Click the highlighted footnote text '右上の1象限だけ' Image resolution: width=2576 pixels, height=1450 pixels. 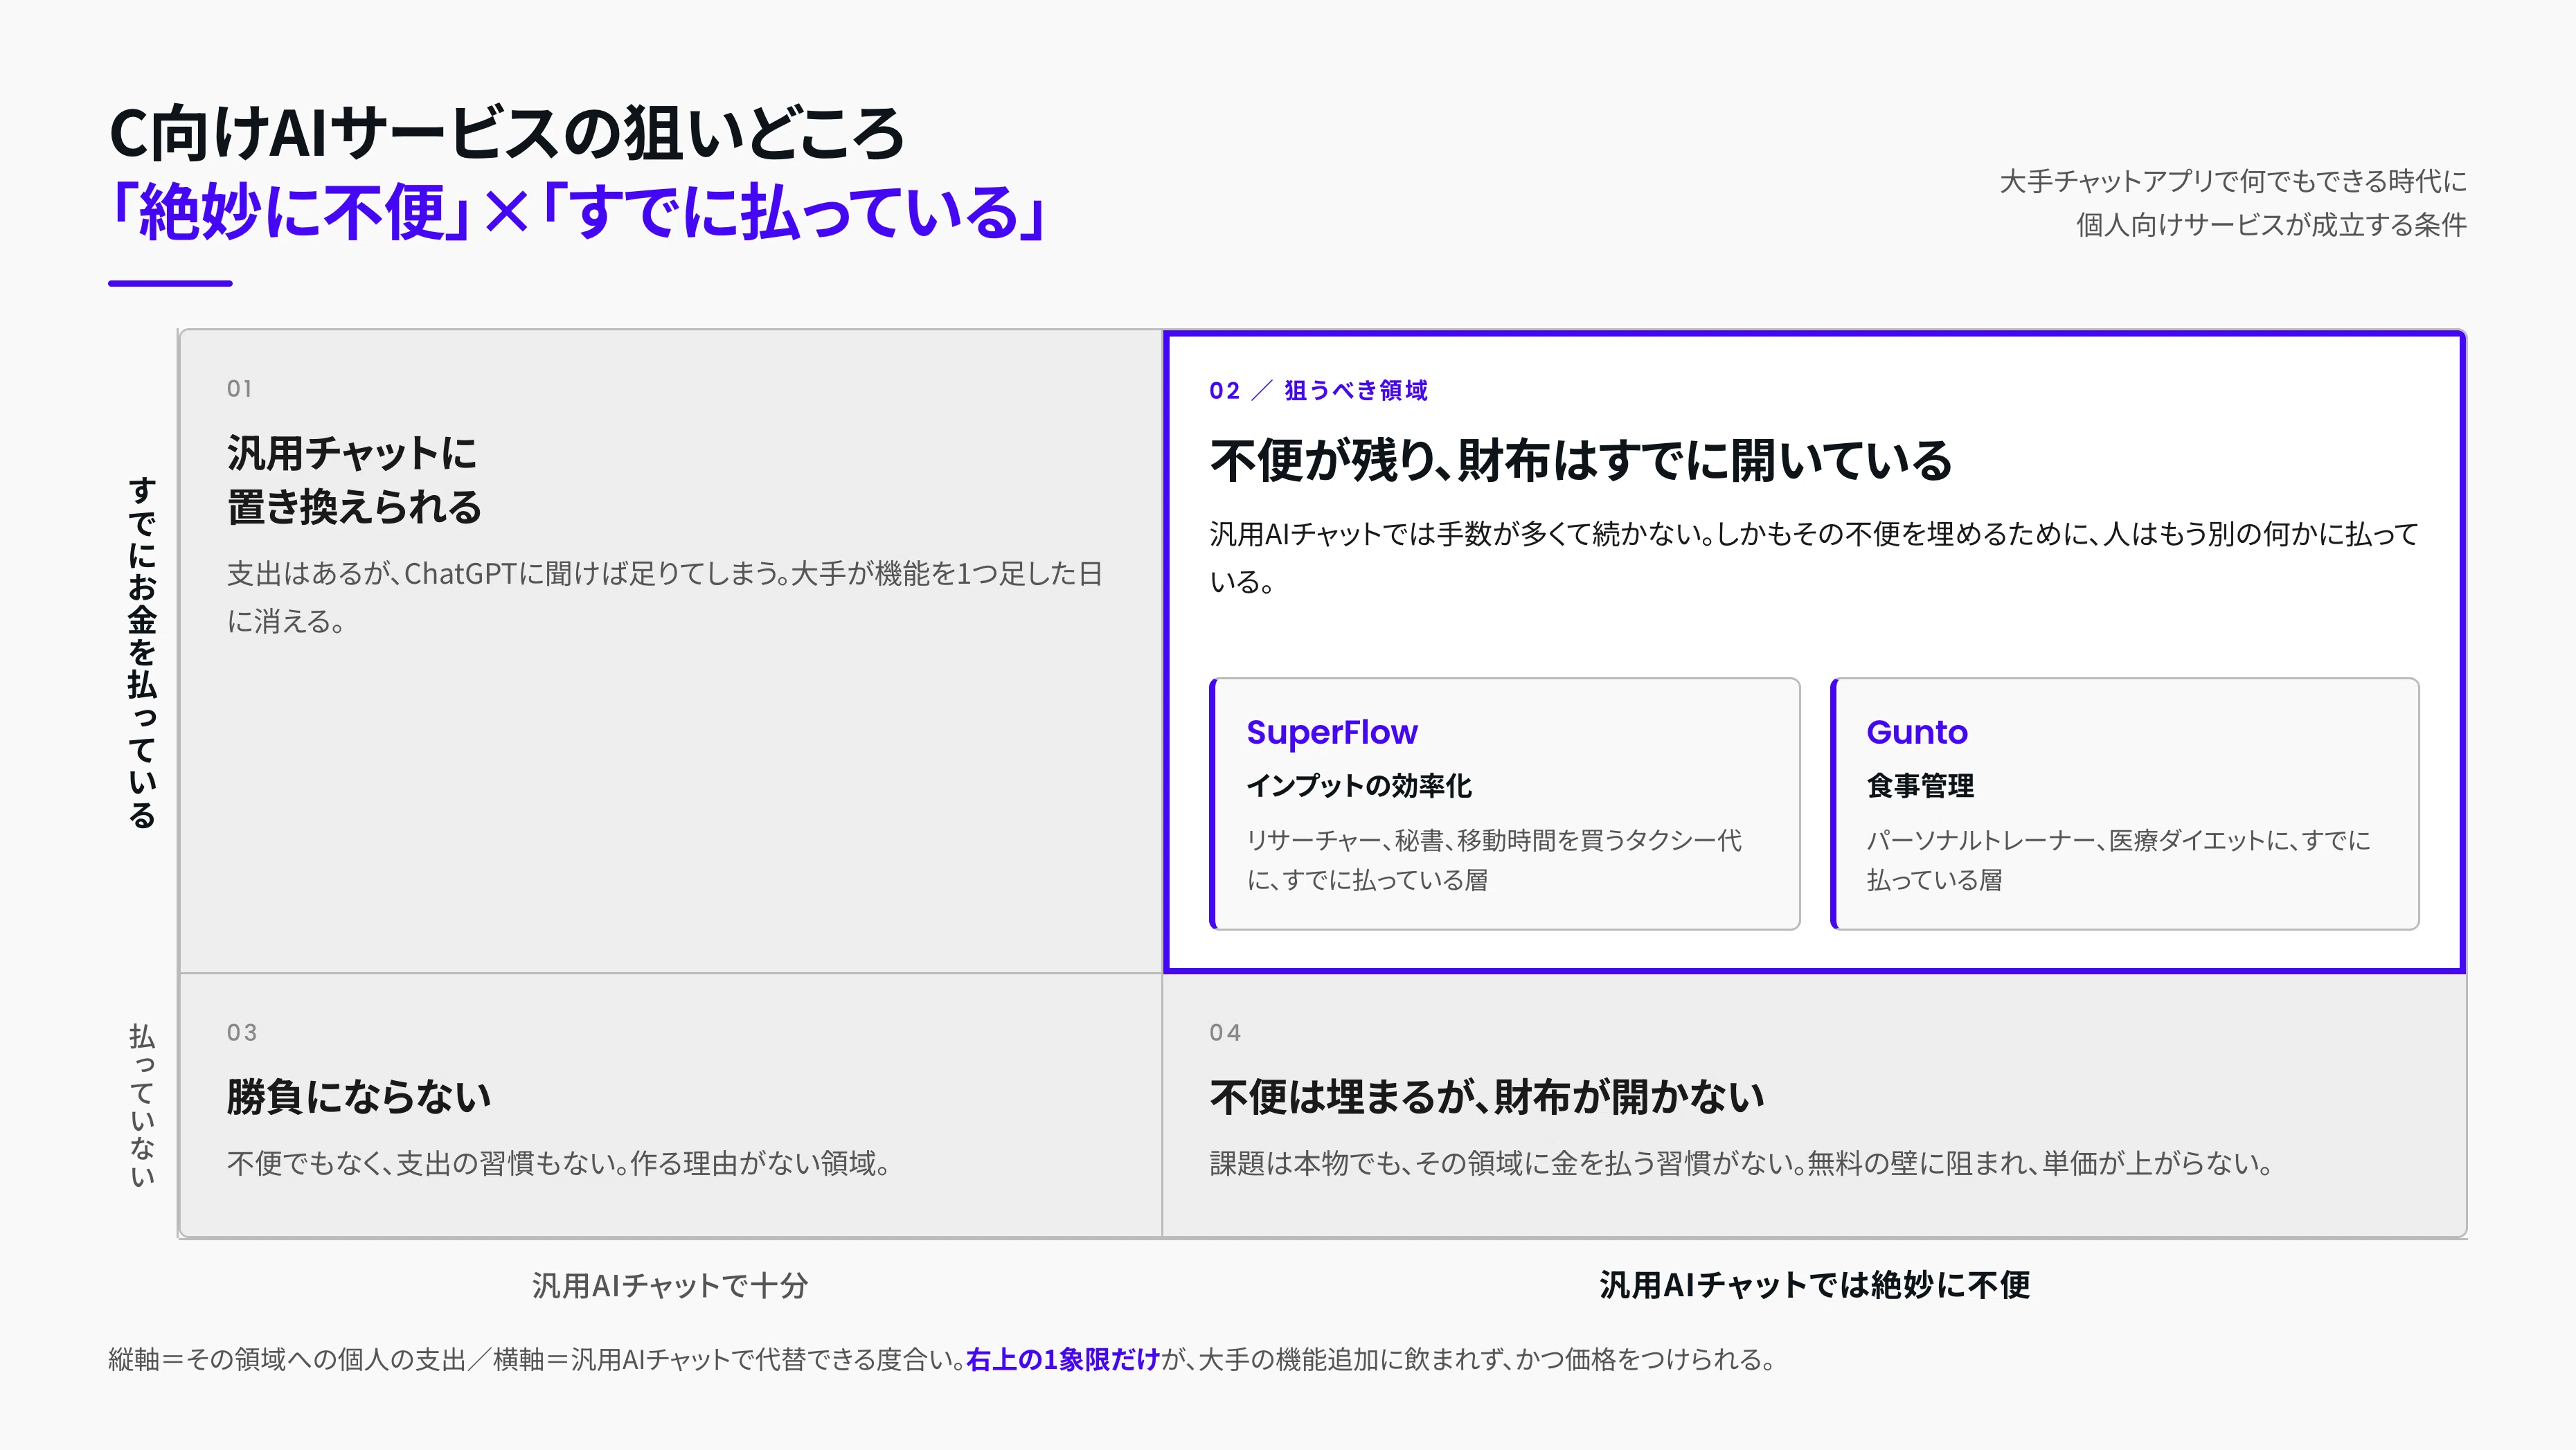pos(1062,1360)
